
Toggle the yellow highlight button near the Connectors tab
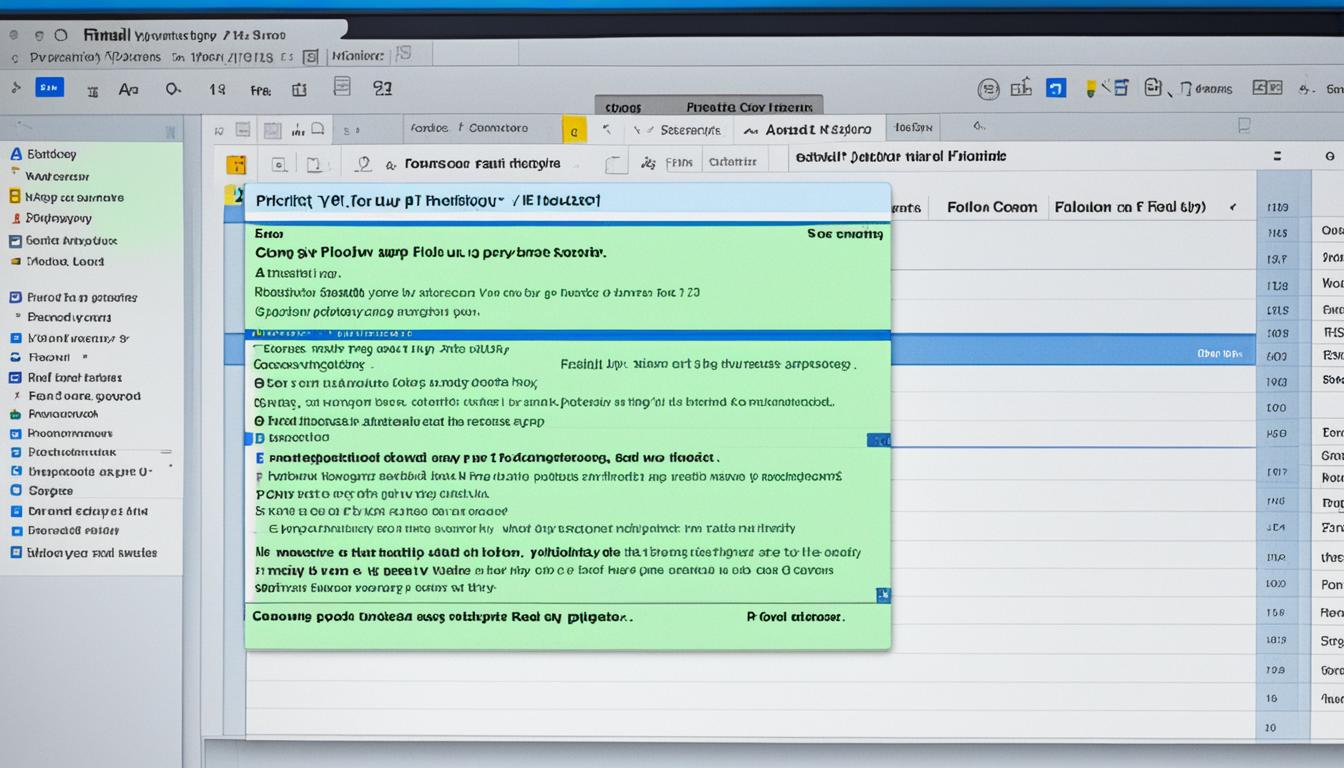(575, 130)
